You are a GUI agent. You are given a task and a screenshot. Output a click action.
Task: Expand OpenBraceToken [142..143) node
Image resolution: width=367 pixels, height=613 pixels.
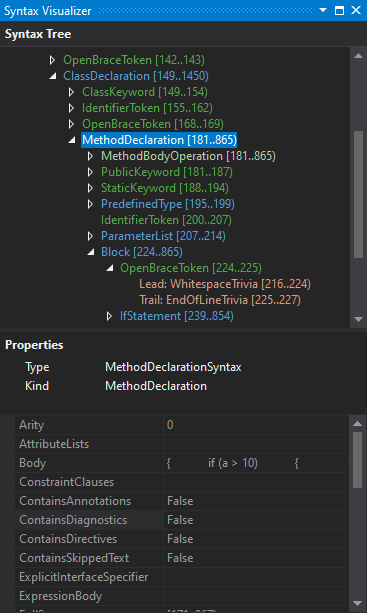52,60
